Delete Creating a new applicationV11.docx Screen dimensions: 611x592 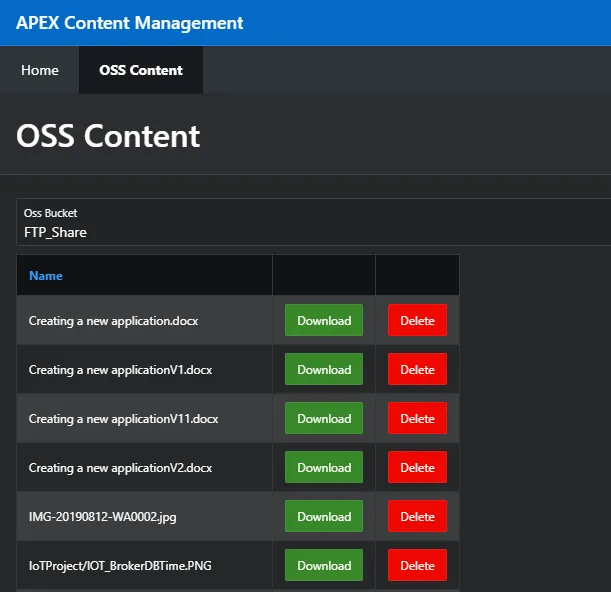pos(417,419)
